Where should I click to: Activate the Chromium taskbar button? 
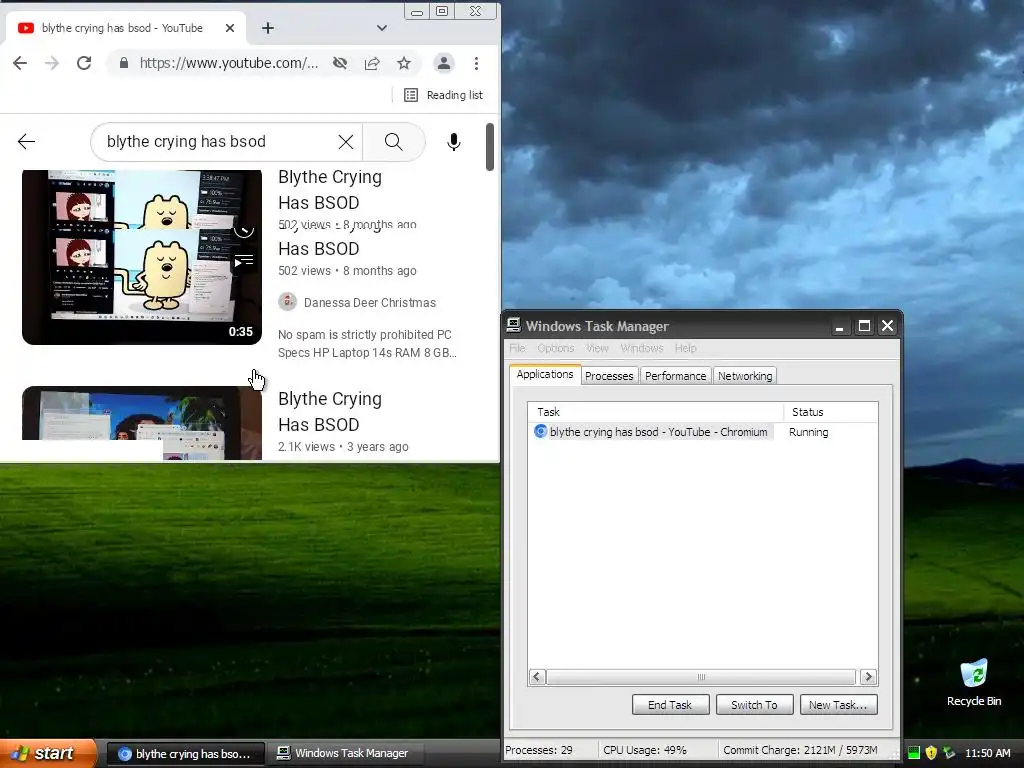186,754
